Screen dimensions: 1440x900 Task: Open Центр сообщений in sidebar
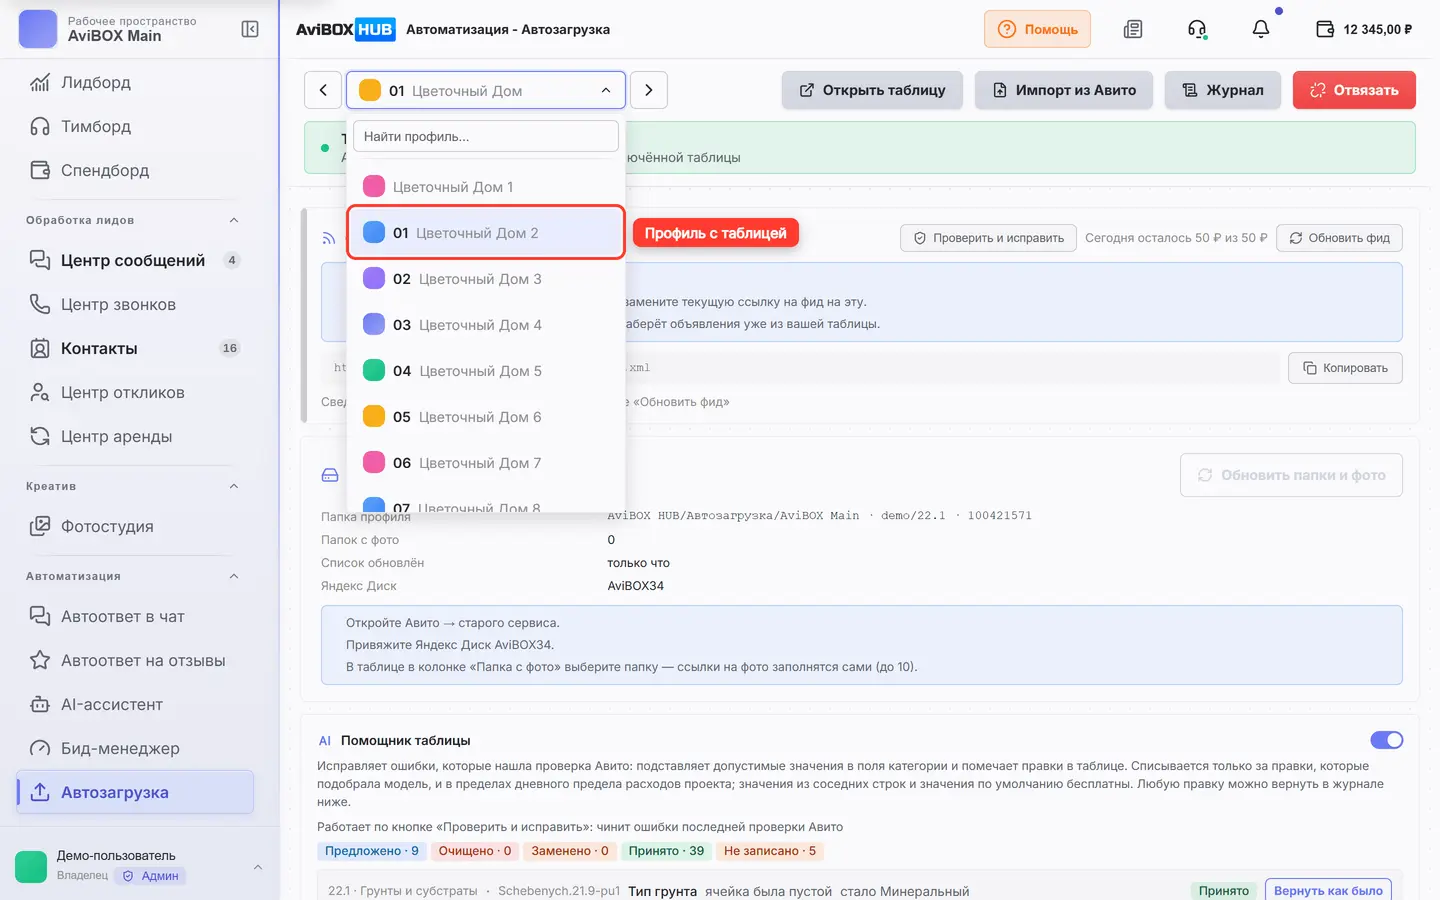click(135, 260)
